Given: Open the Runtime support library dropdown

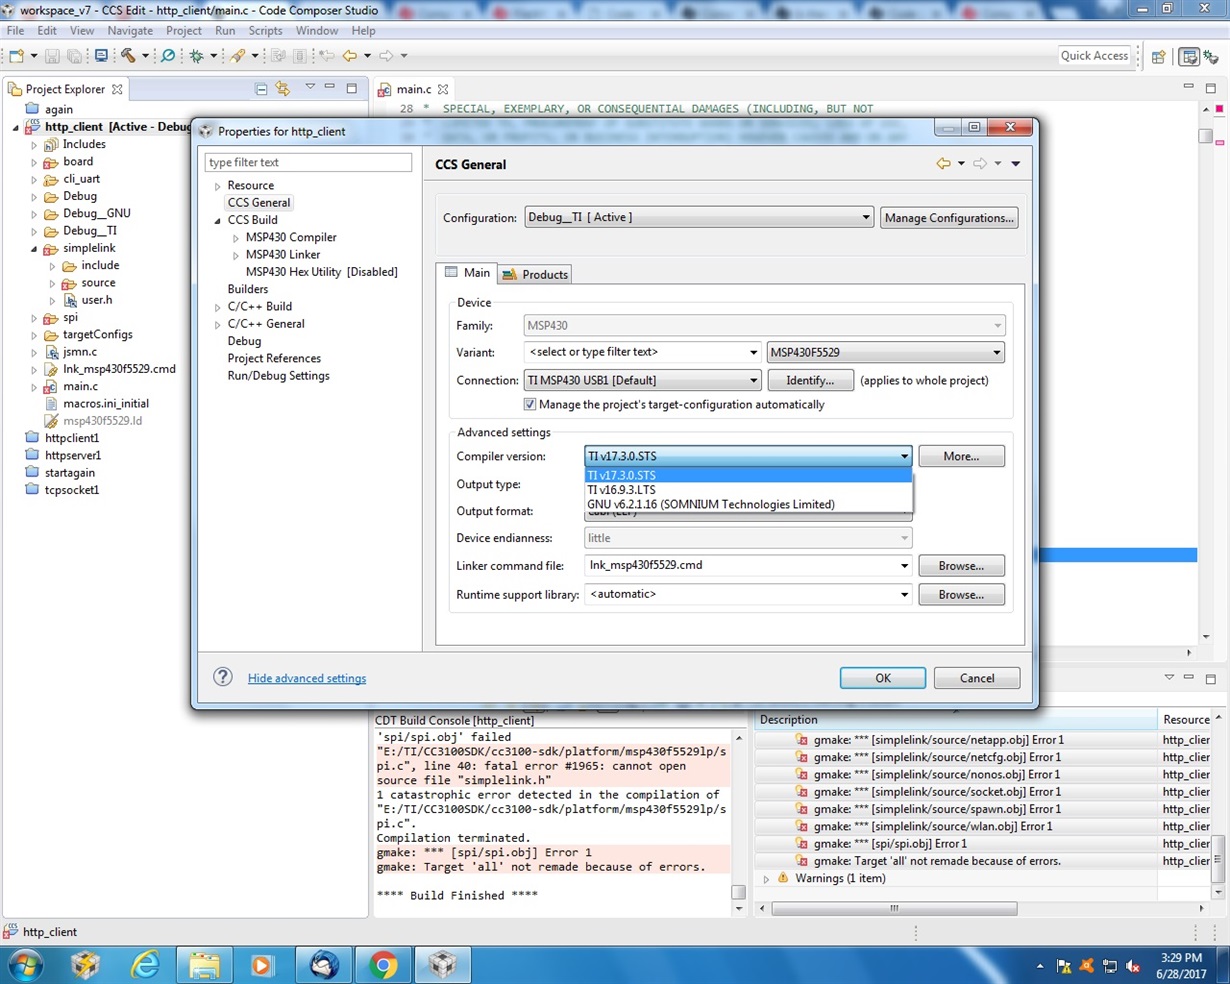Looking at the screenshot, I should 904,595.
